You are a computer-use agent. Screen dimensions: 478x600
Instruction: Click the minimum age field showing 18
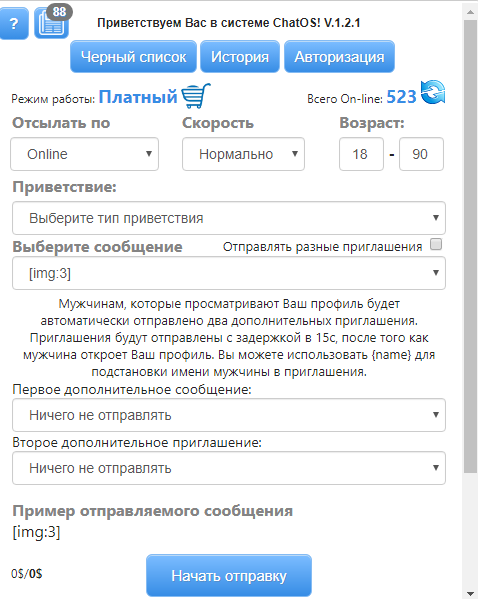(361, 154)
